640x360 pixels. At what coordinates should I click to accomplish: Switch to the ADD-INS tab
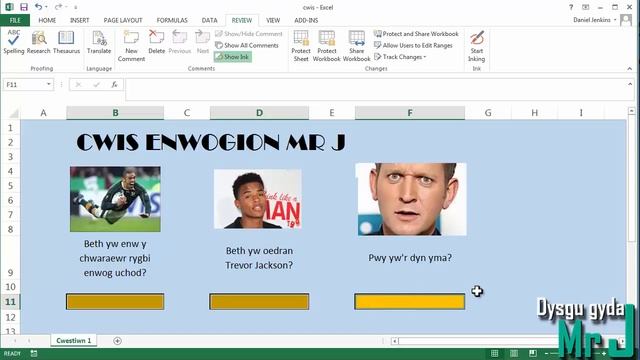tap(306, 20)
